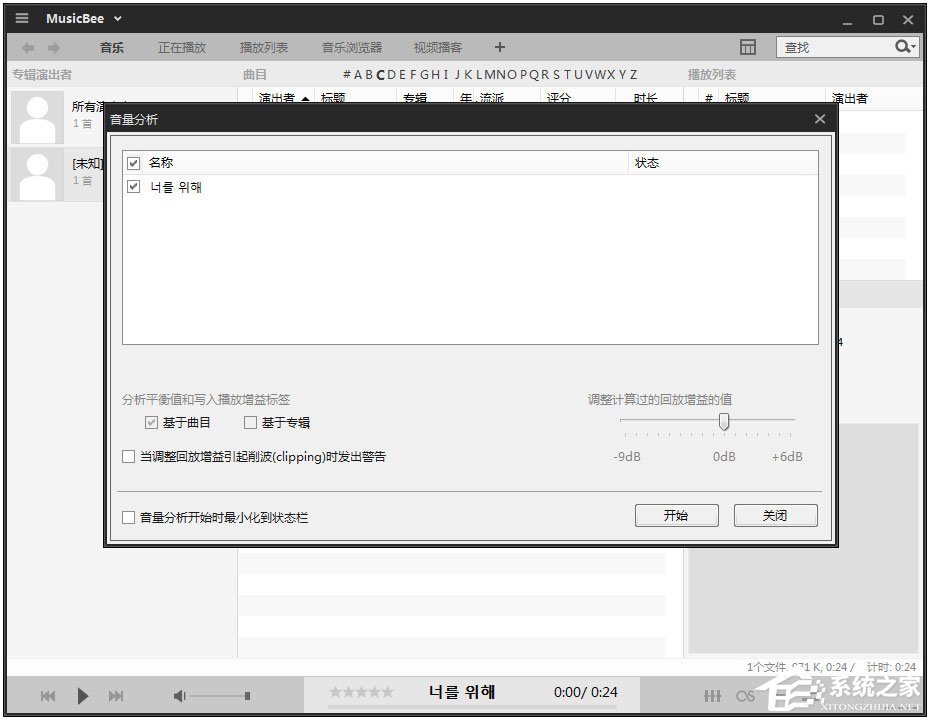Viewport: 930px width, 720px height.
Task: Open the equalizer icon in the player bar
Action: pos(712,695)
